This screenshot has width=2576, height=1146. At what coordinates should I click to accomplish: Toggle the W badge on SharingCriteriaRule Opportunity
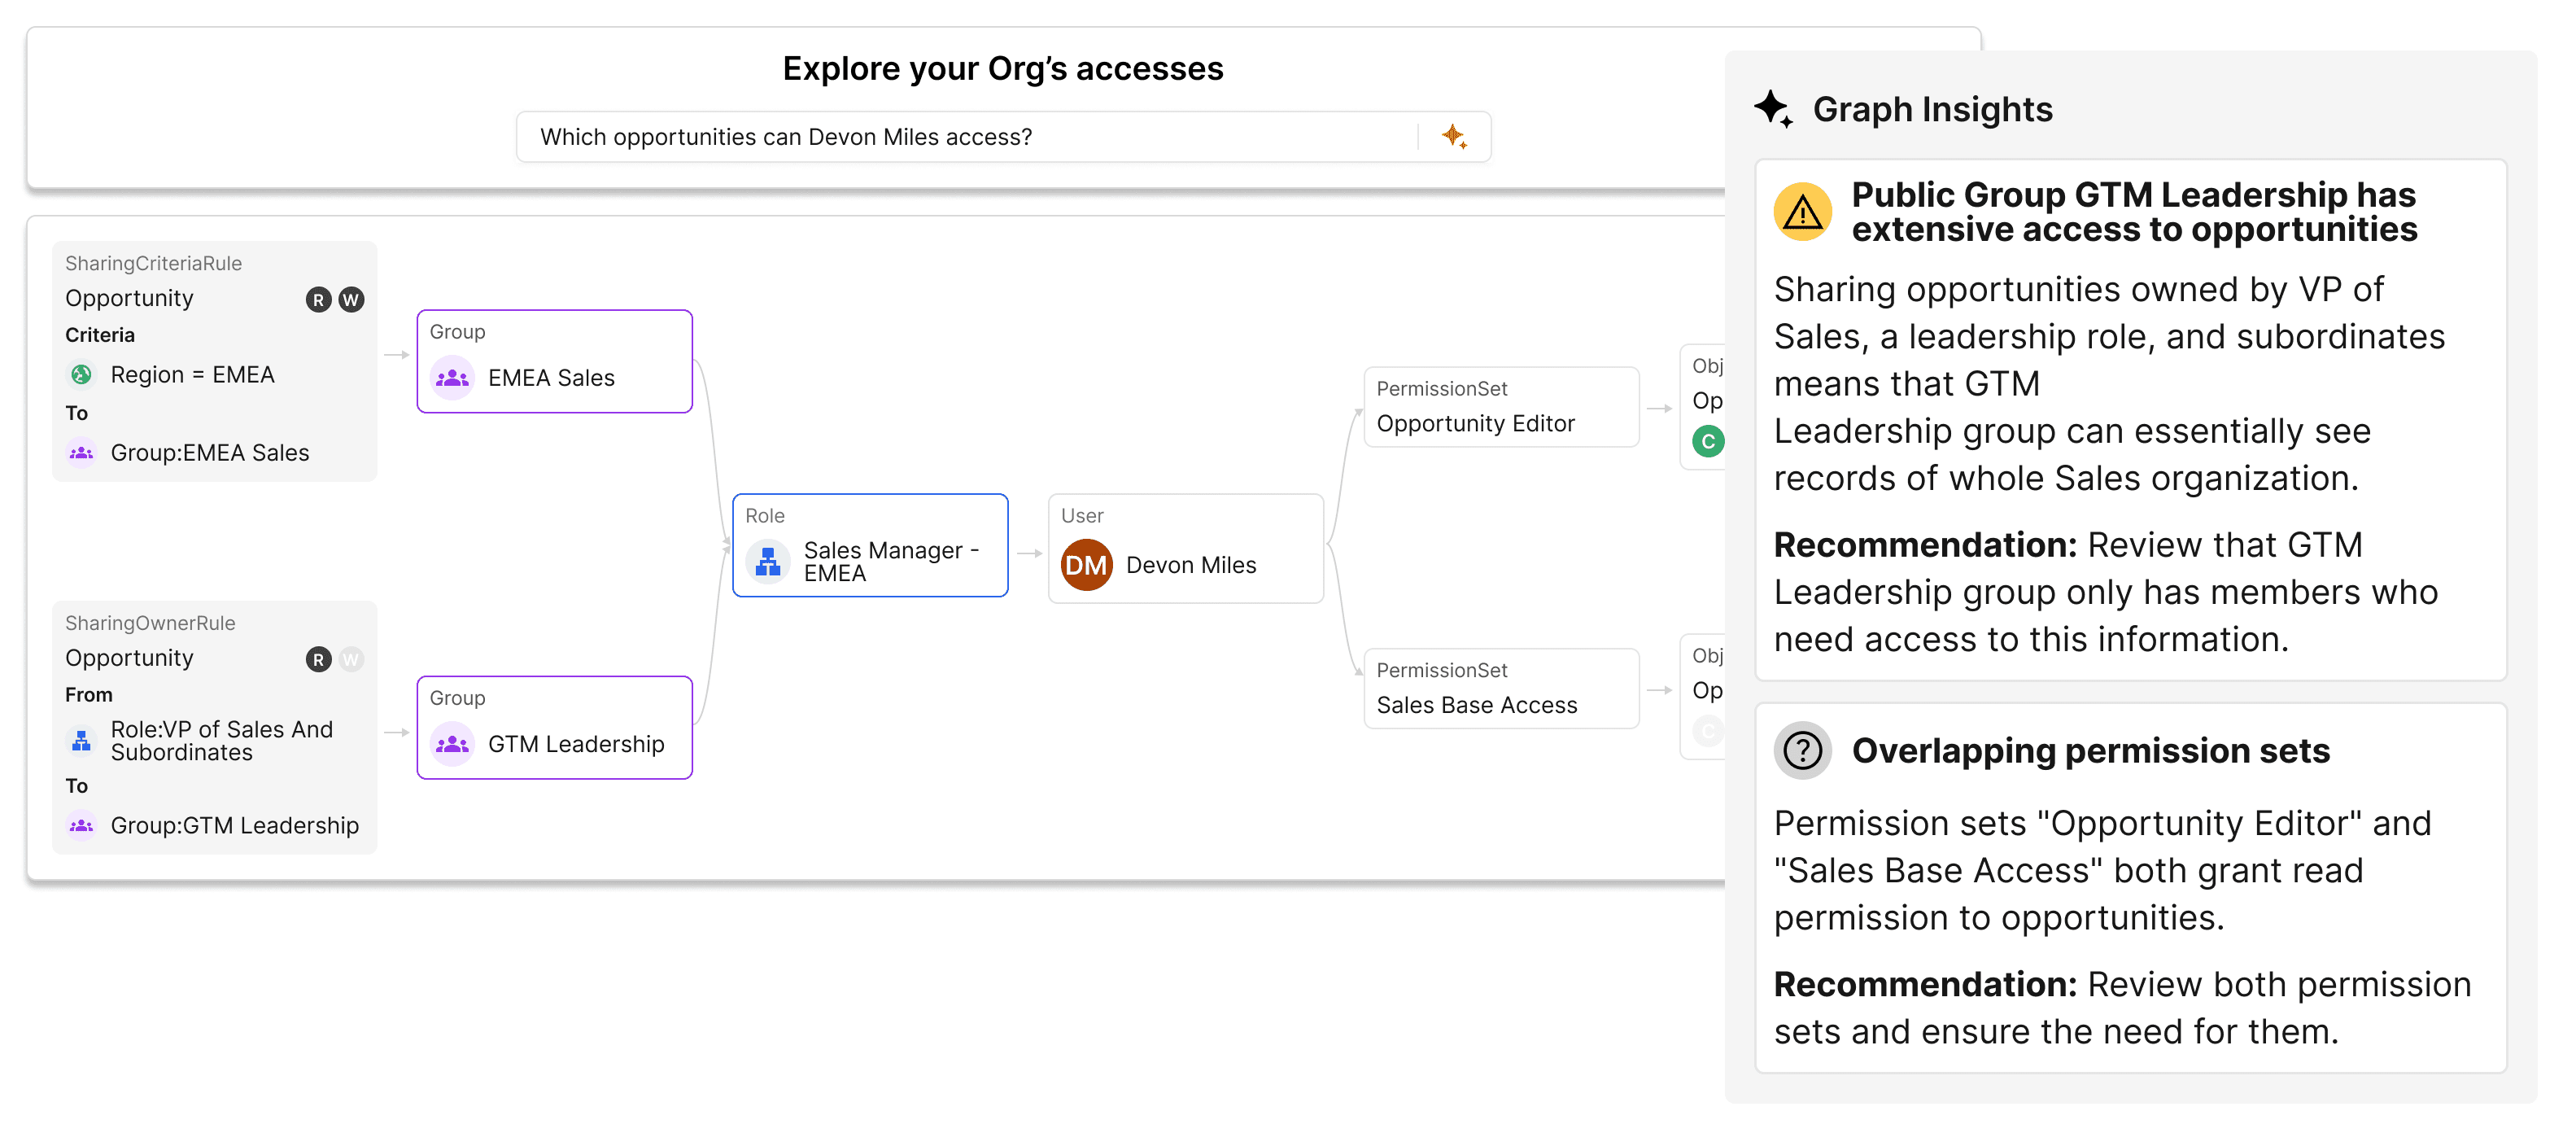351,299
